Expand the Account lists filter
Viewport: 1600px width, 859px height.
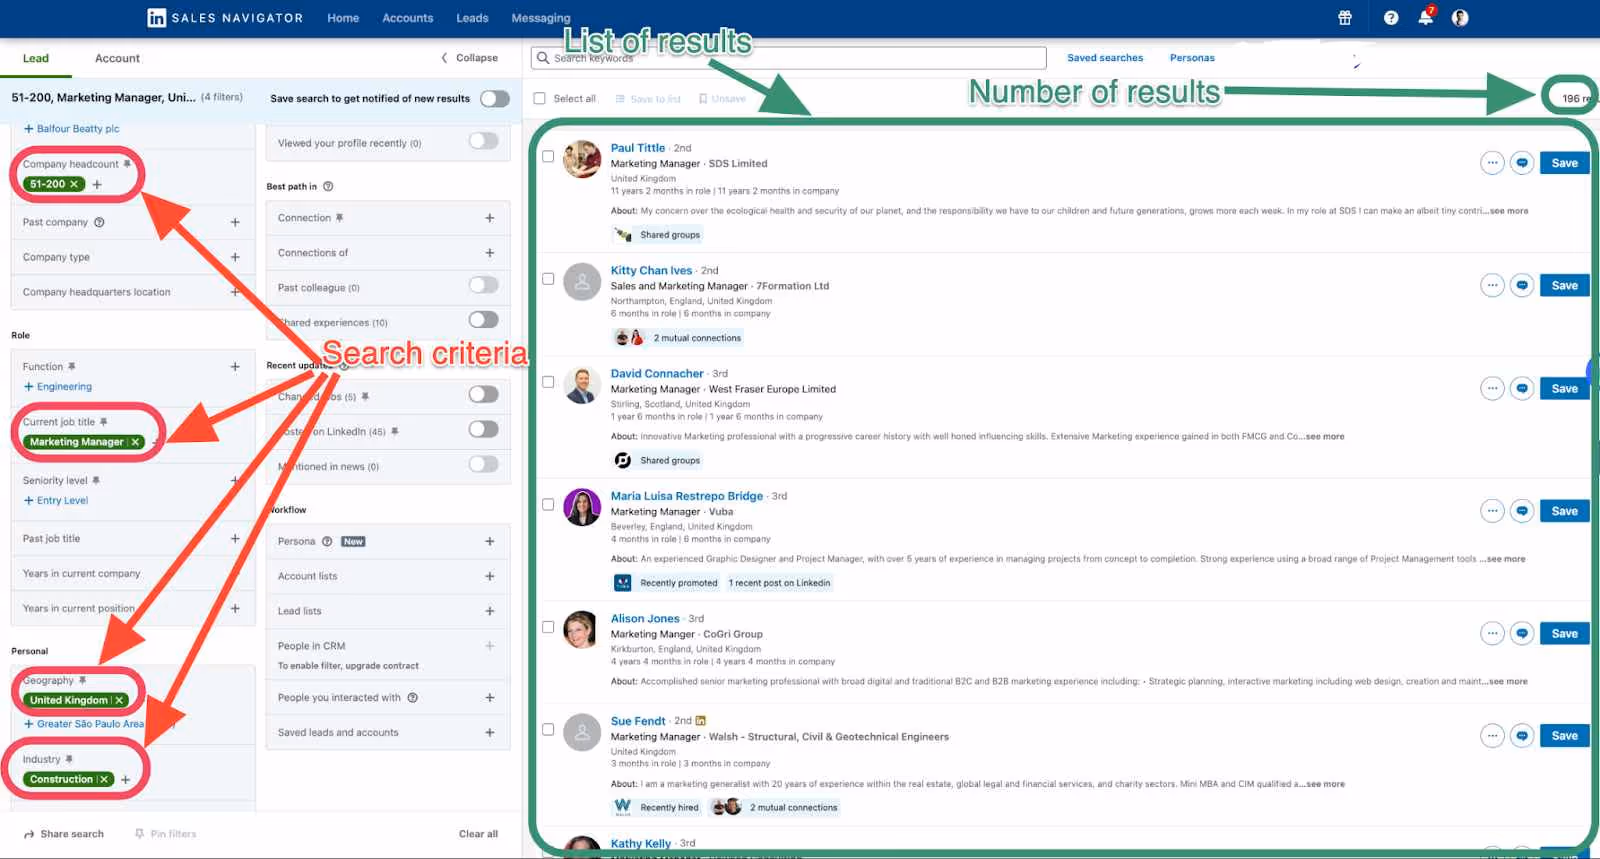tap(490, 576)
